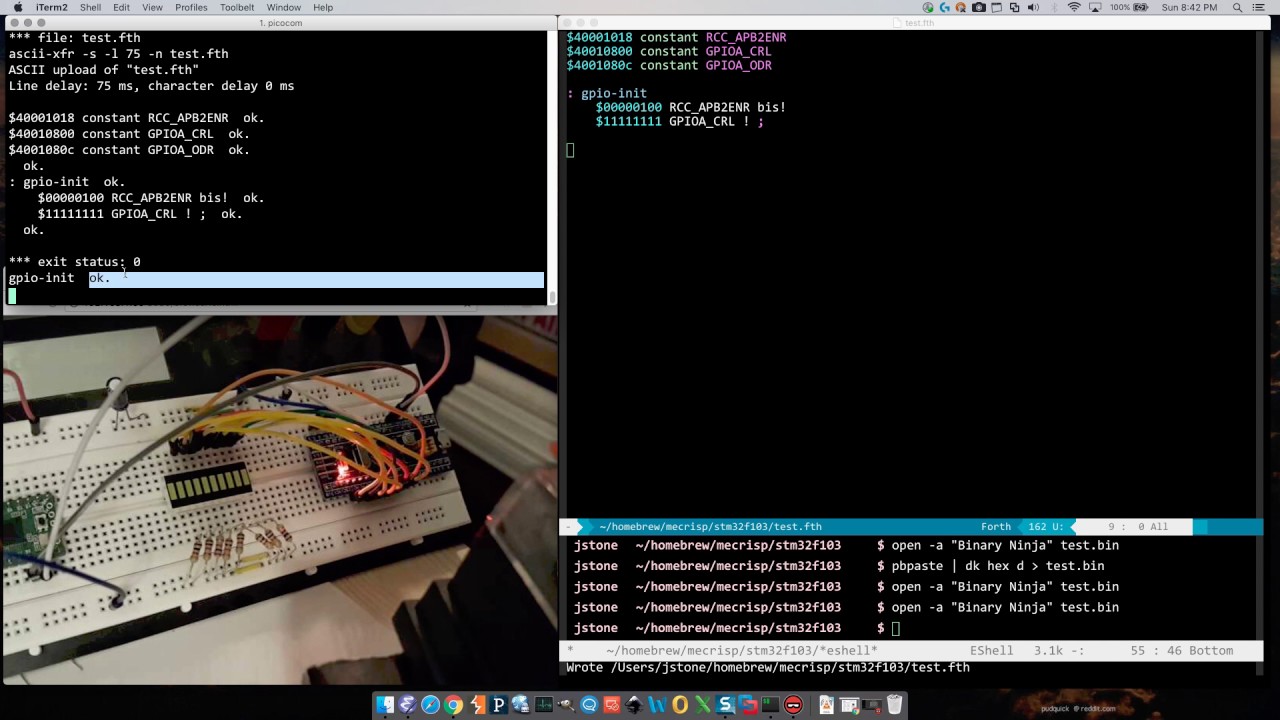Click the 'Wrote /Users/jstone...test.fth' echo message

point(768,667)
